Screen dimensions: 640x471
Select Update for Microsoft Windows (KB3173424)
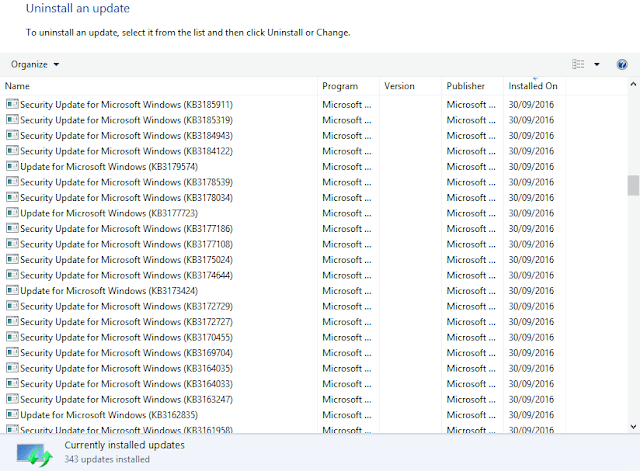(109, 291)
